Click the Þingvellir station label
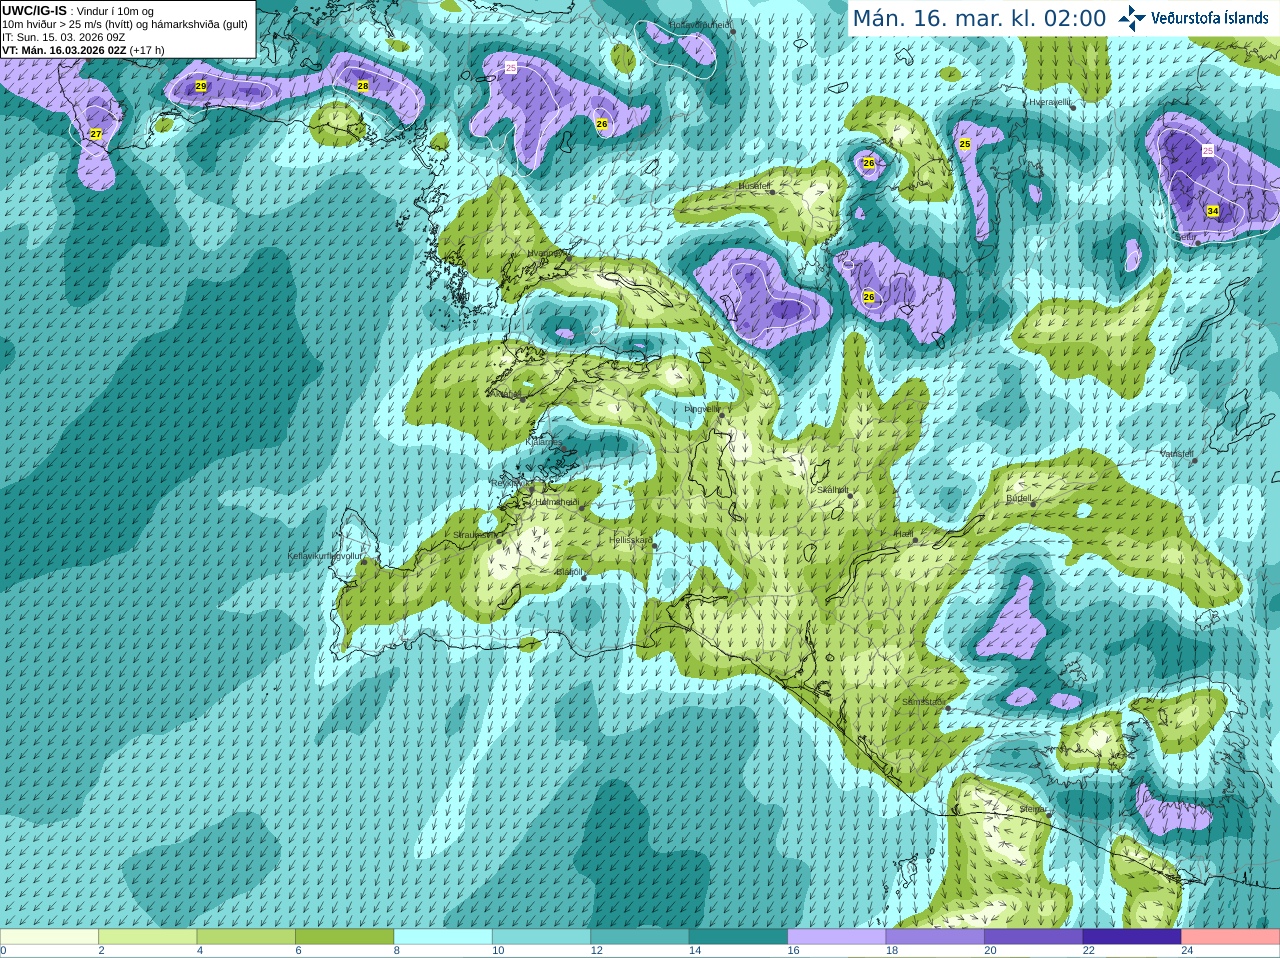 click(x=702, y=408)
